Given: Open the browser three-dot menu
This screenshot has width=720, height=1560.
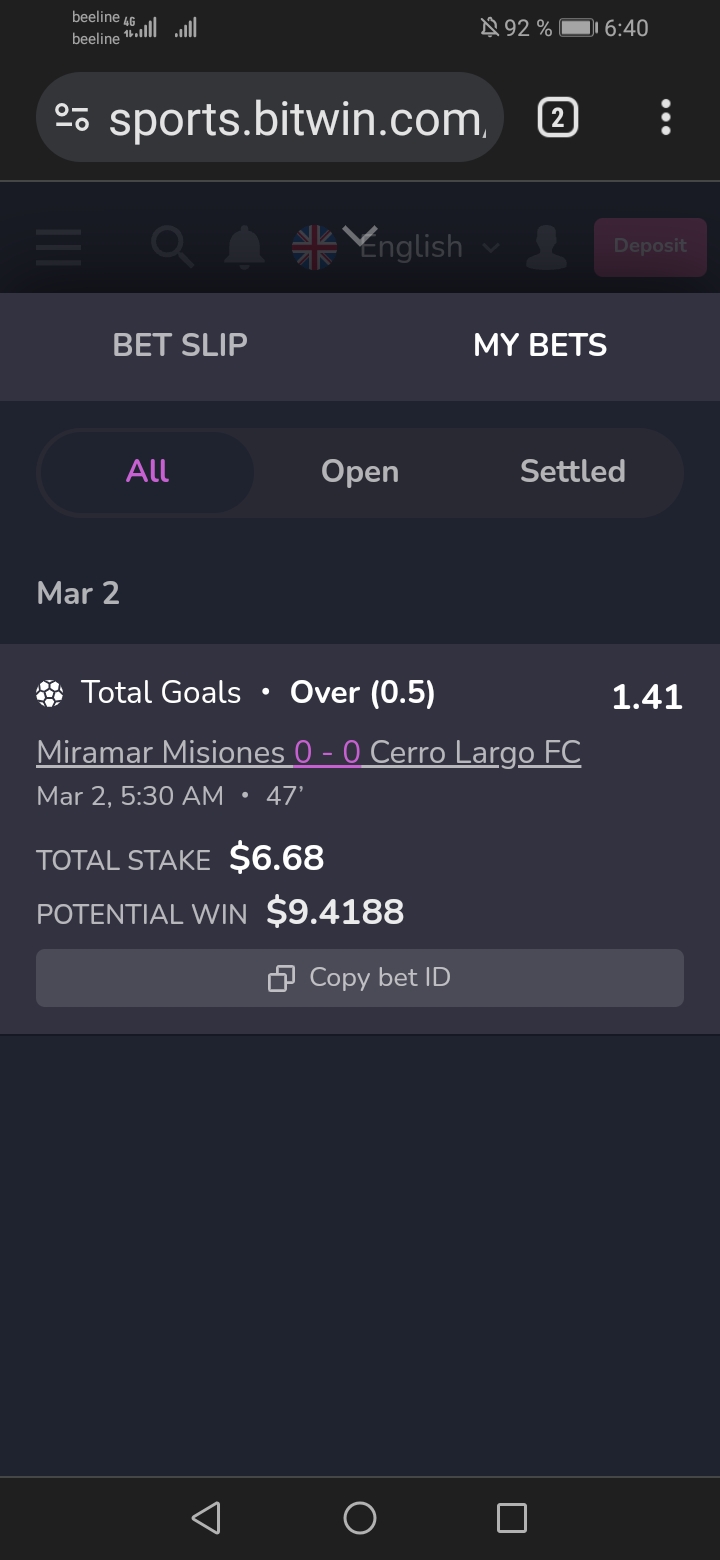Looking at the screenshot, I should click(x=665, y=118).
